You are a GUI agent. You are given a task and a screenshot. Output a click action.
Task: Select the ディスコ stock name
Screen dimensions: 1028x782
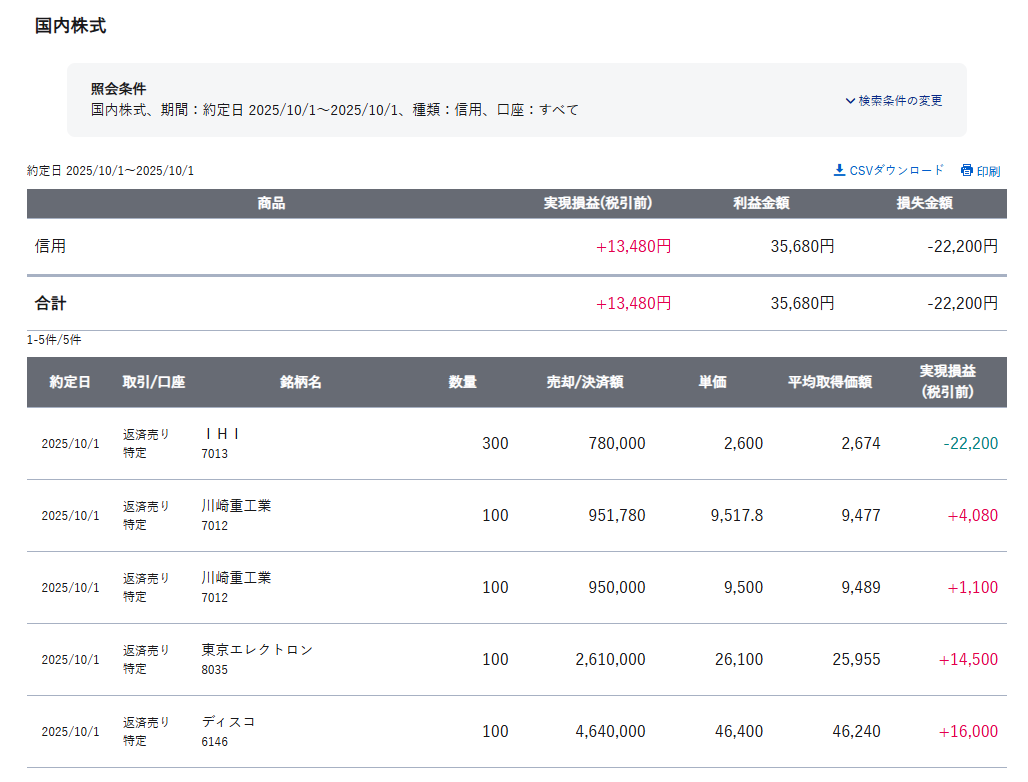pos(229,722)
